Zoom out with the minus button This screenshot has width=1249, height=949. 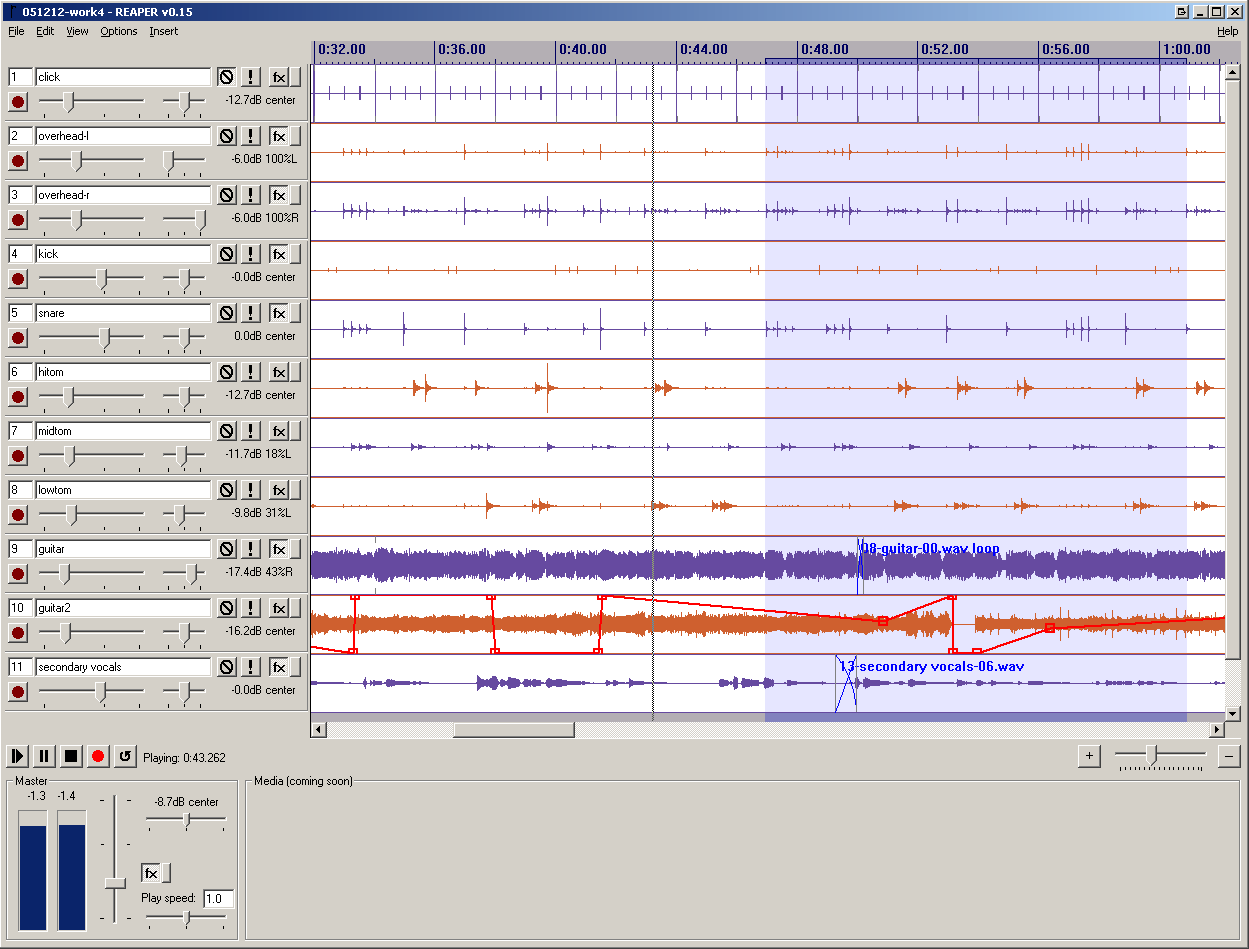click(1230, 756)
